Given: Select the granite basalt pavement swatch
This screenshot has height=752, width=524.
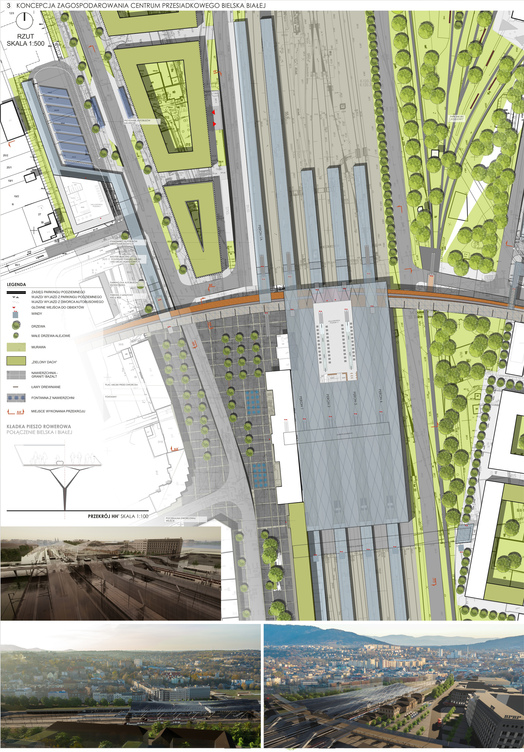Looking at the screenshot, I should pos(16,375).
